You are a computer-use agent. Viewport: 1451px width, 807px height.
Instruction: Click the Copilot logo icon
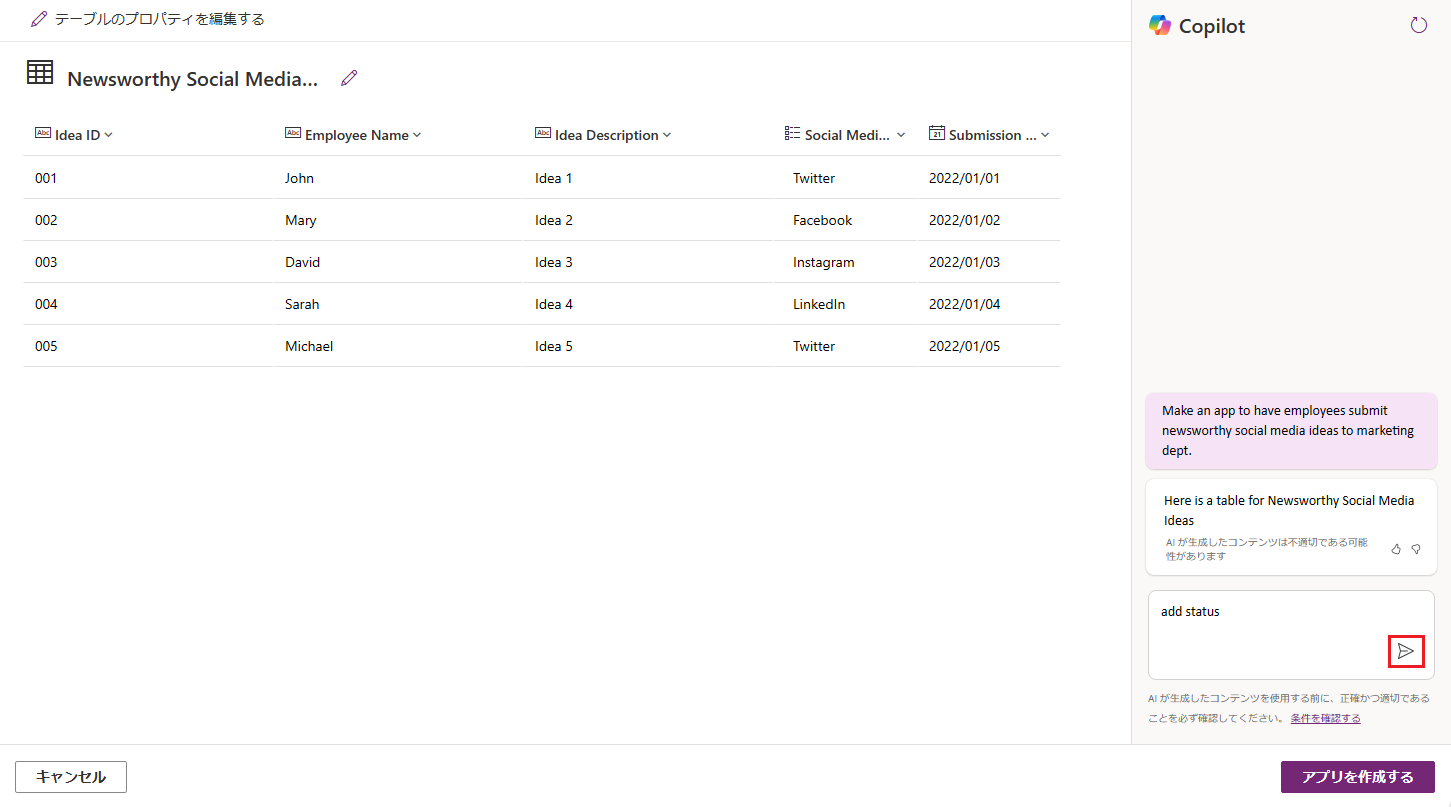[x=1160, y=26]
